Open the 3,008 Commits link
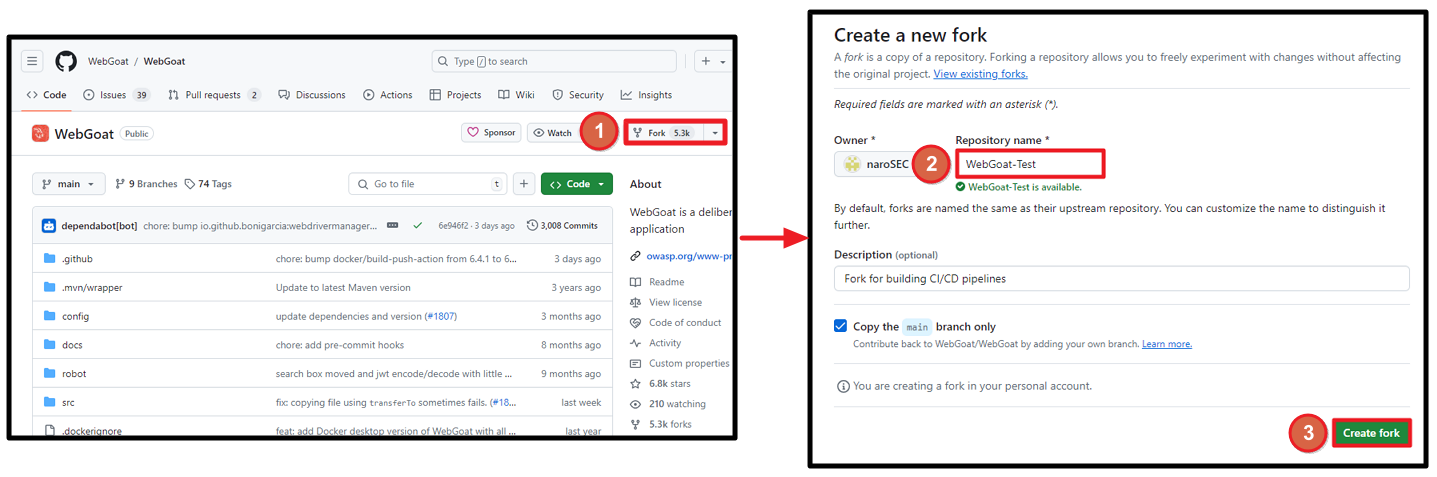Viewport: 1437px width, 477px height. 562,225
